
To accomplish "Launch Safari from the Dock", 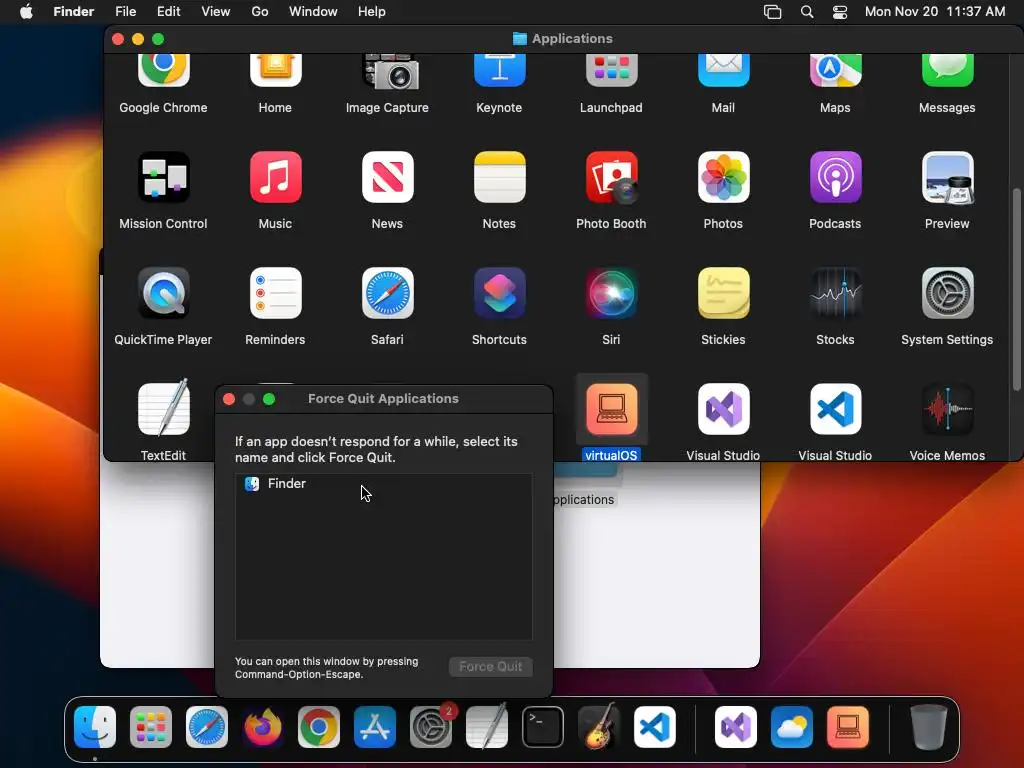I will [207, 727].
